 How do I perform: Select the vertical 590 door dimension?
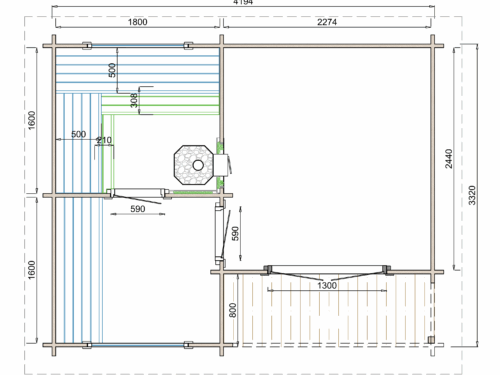pos(235,233)
